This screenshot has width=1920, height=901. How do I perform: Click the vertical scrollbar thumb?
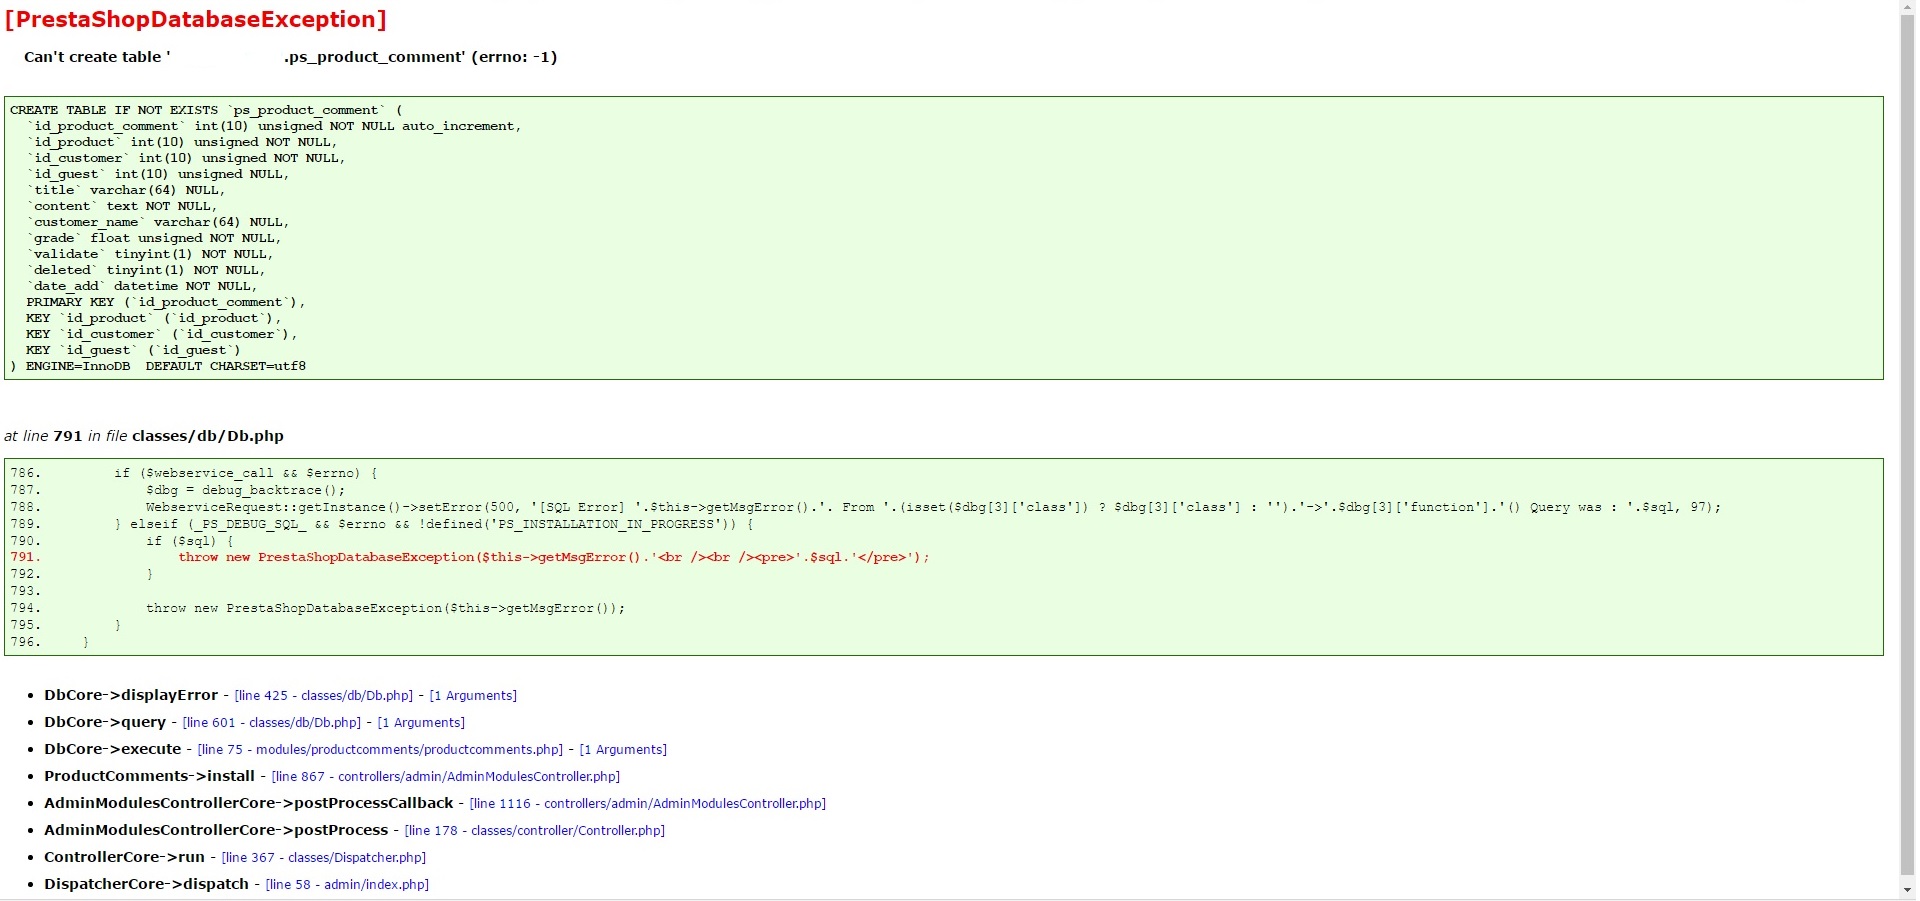tap(1907, 445)
